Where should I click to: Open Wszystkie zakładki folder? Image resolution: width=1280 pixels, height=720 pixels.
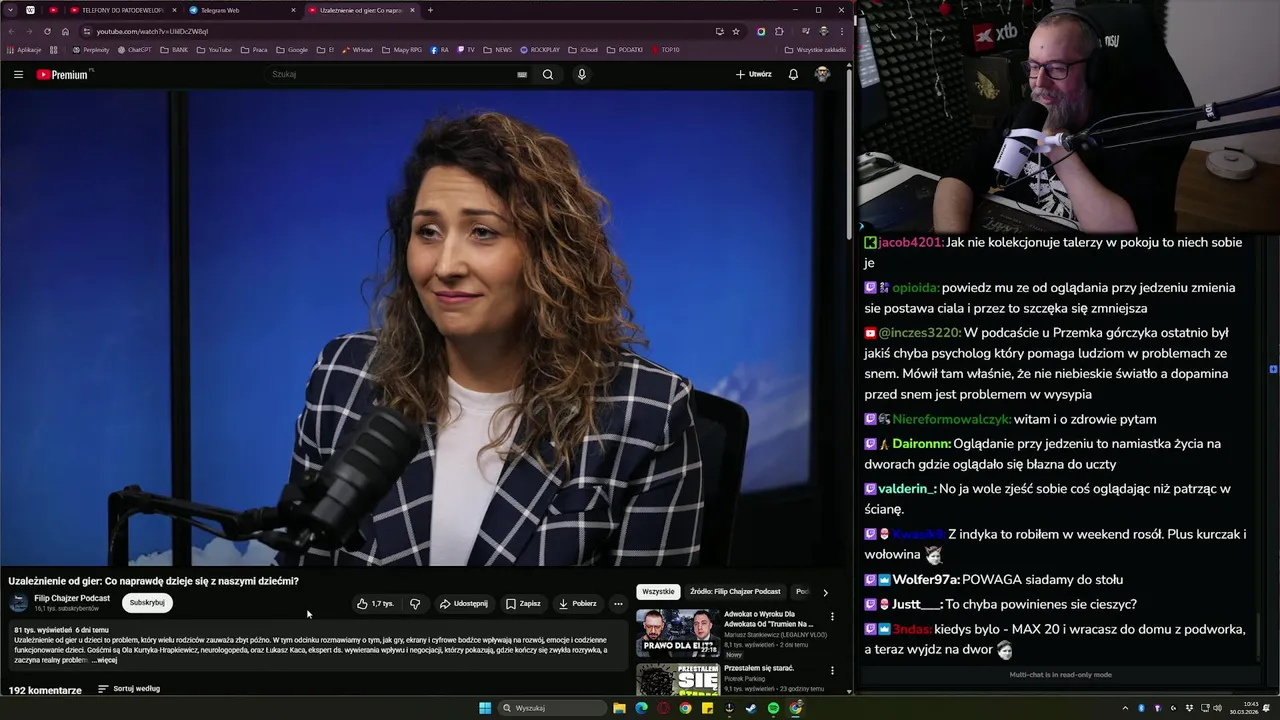pos(815,50)
